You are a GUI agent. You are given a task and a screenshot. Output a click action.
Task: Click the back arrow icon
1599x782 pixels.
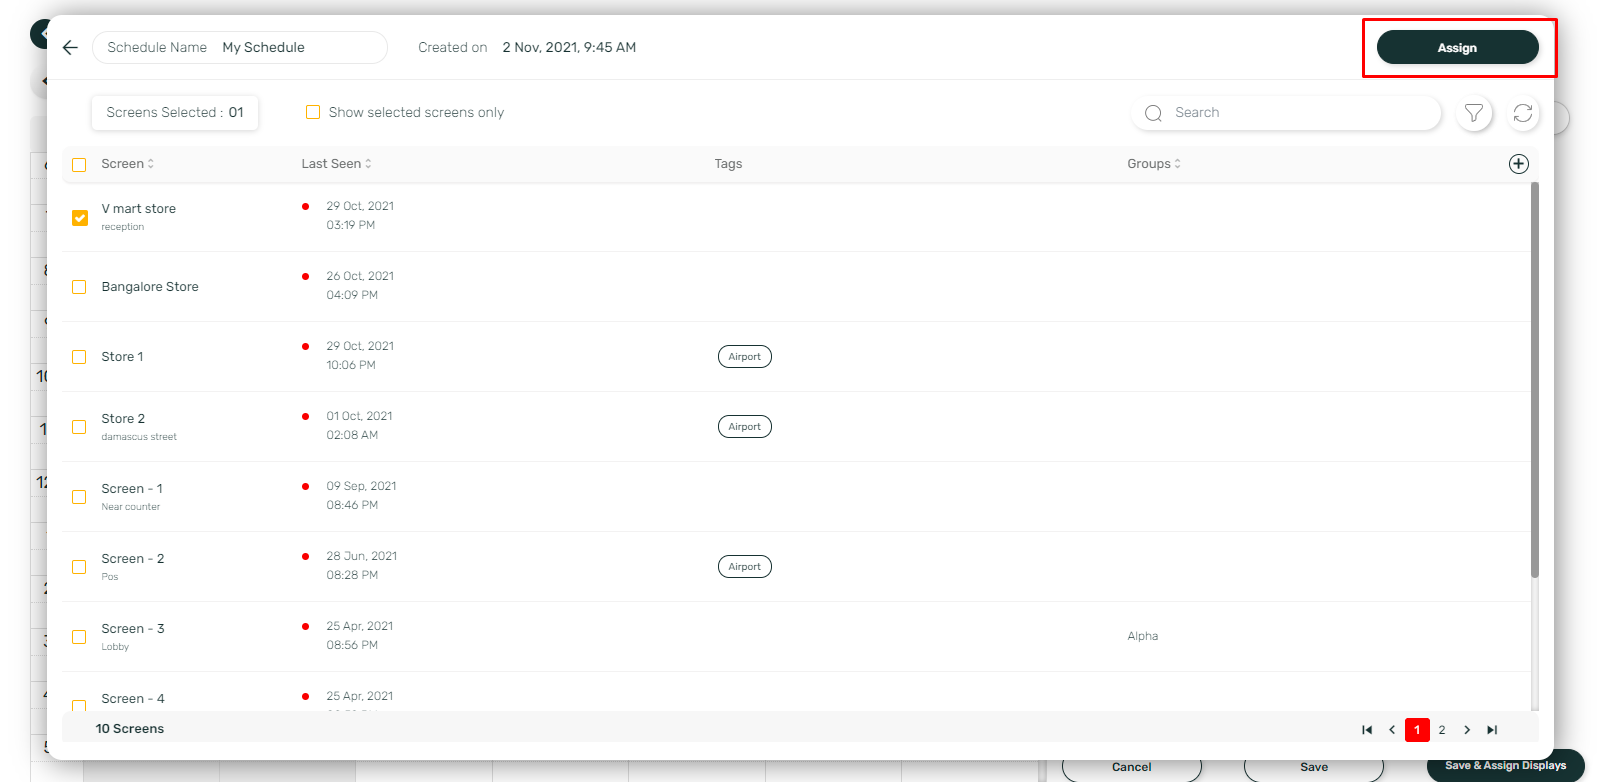click(70, 47)
